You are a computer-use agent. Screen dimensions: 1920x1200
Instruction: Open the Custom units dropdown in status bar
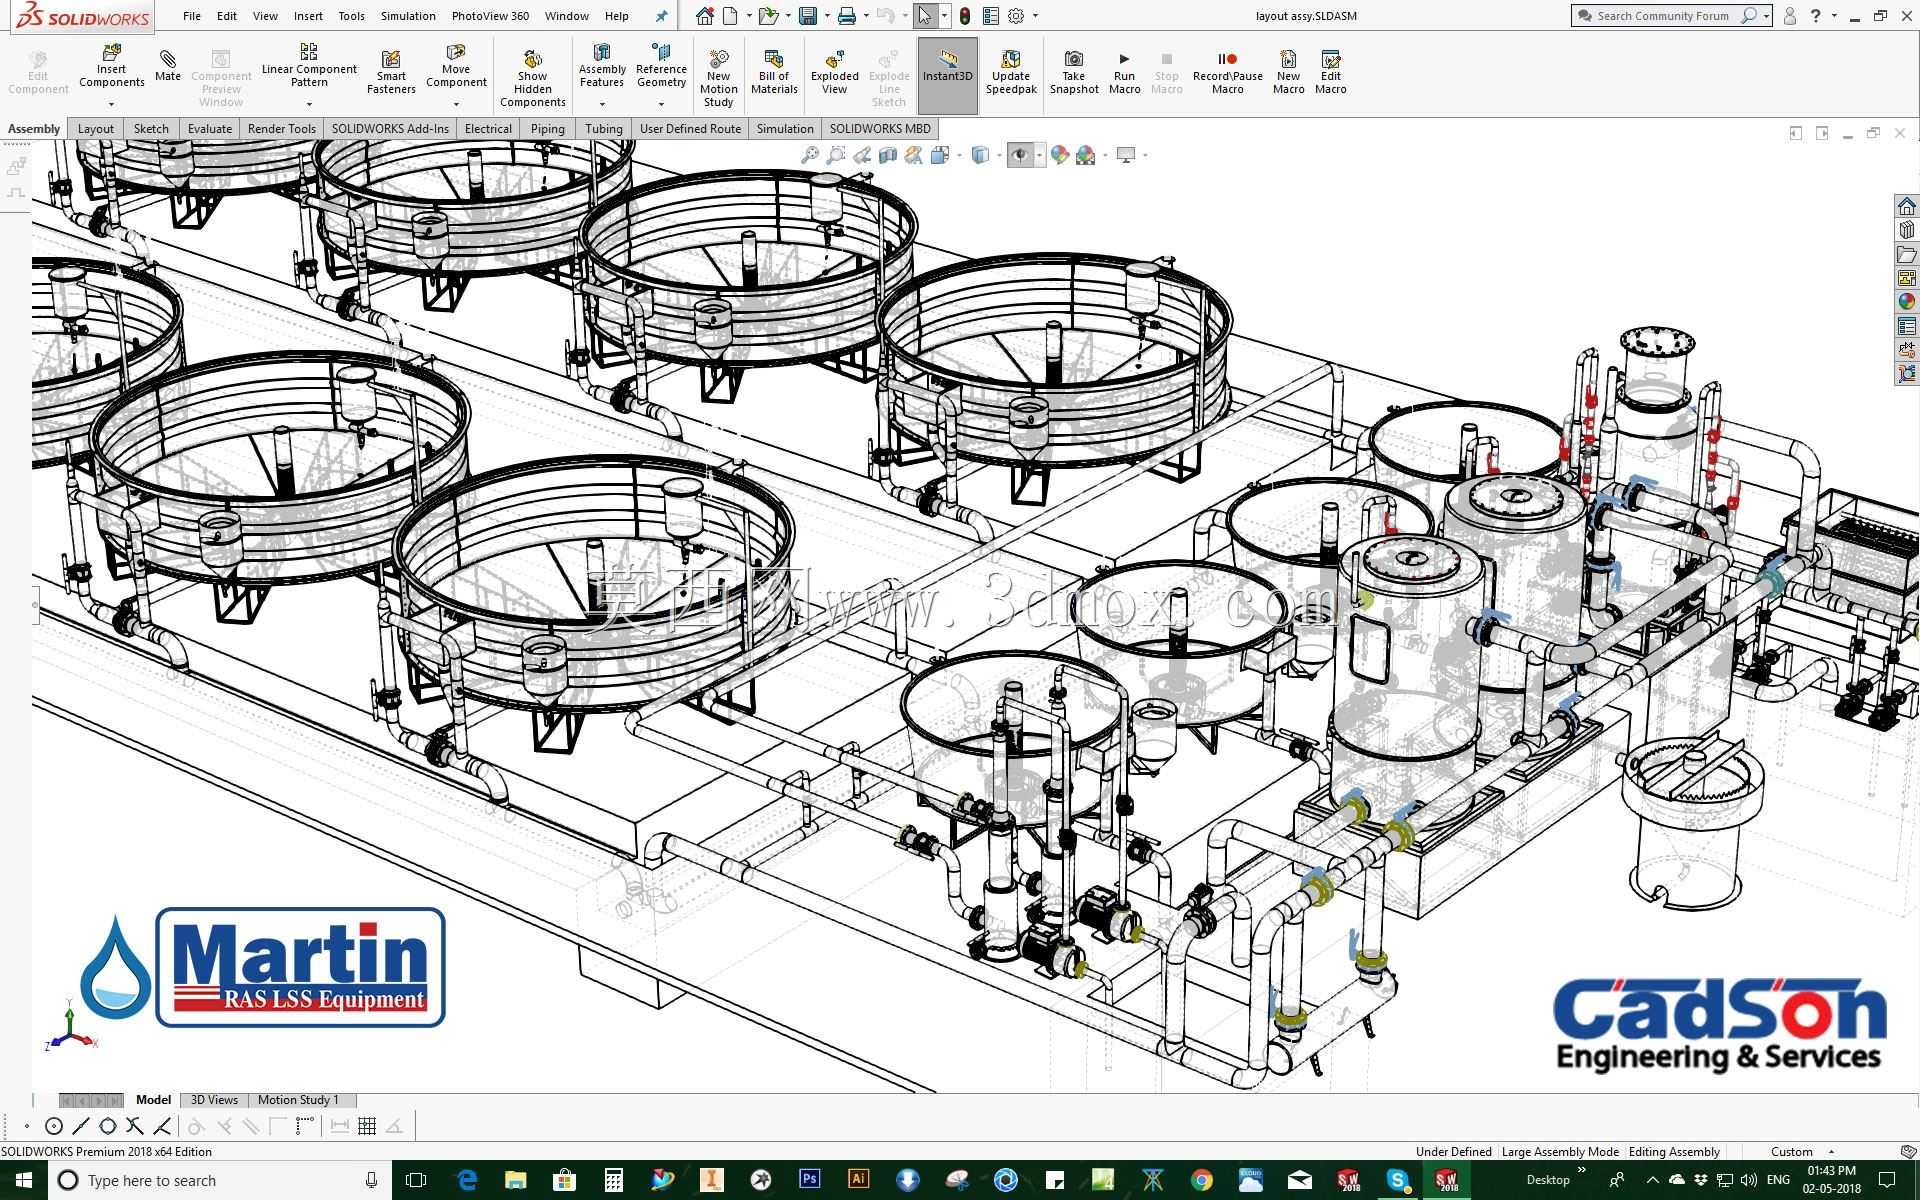pos(1831,1152)
